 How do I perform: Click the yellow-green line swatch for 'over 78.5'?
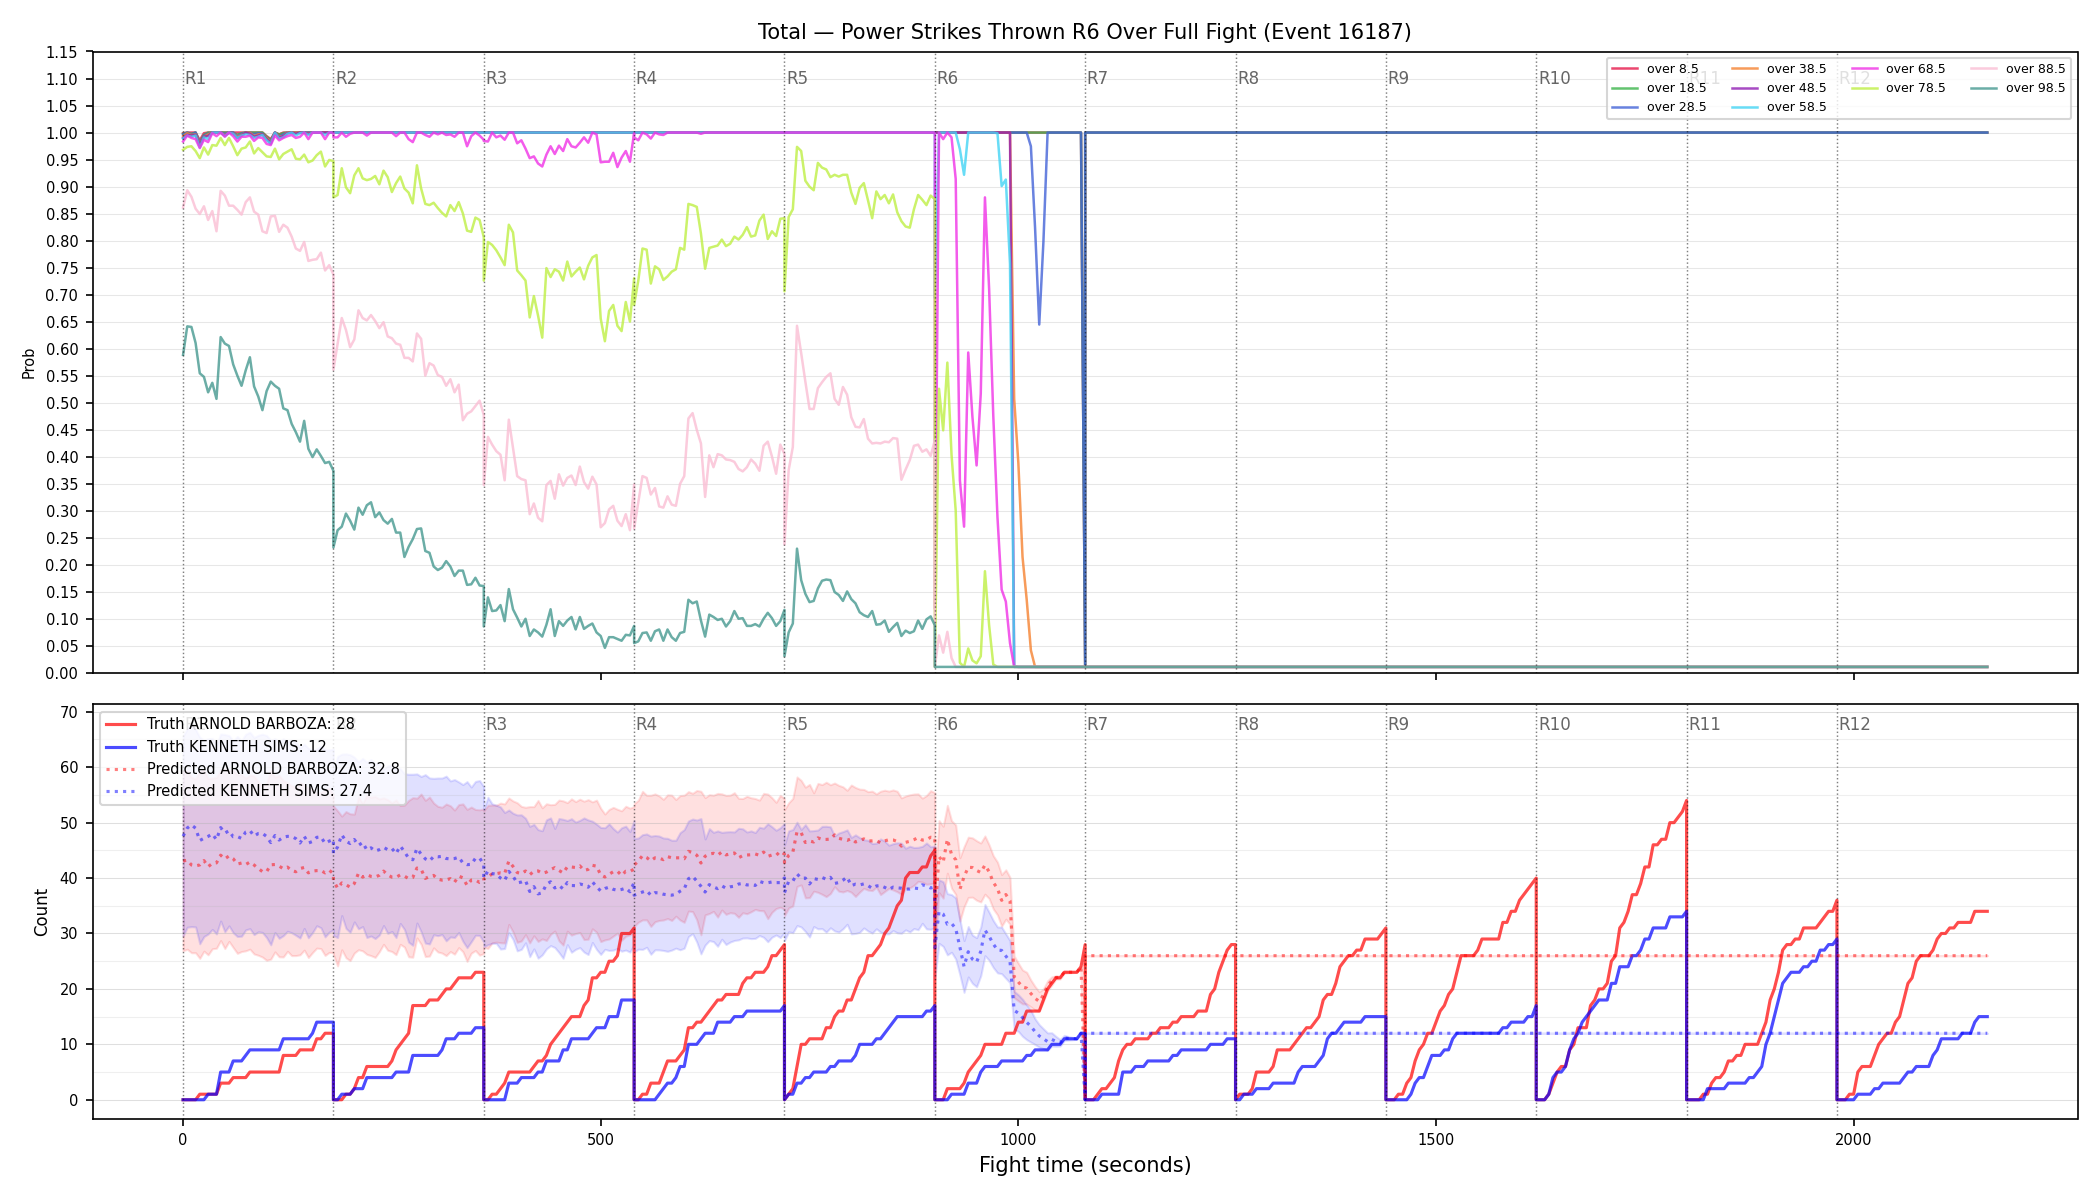pos(1865,88)
